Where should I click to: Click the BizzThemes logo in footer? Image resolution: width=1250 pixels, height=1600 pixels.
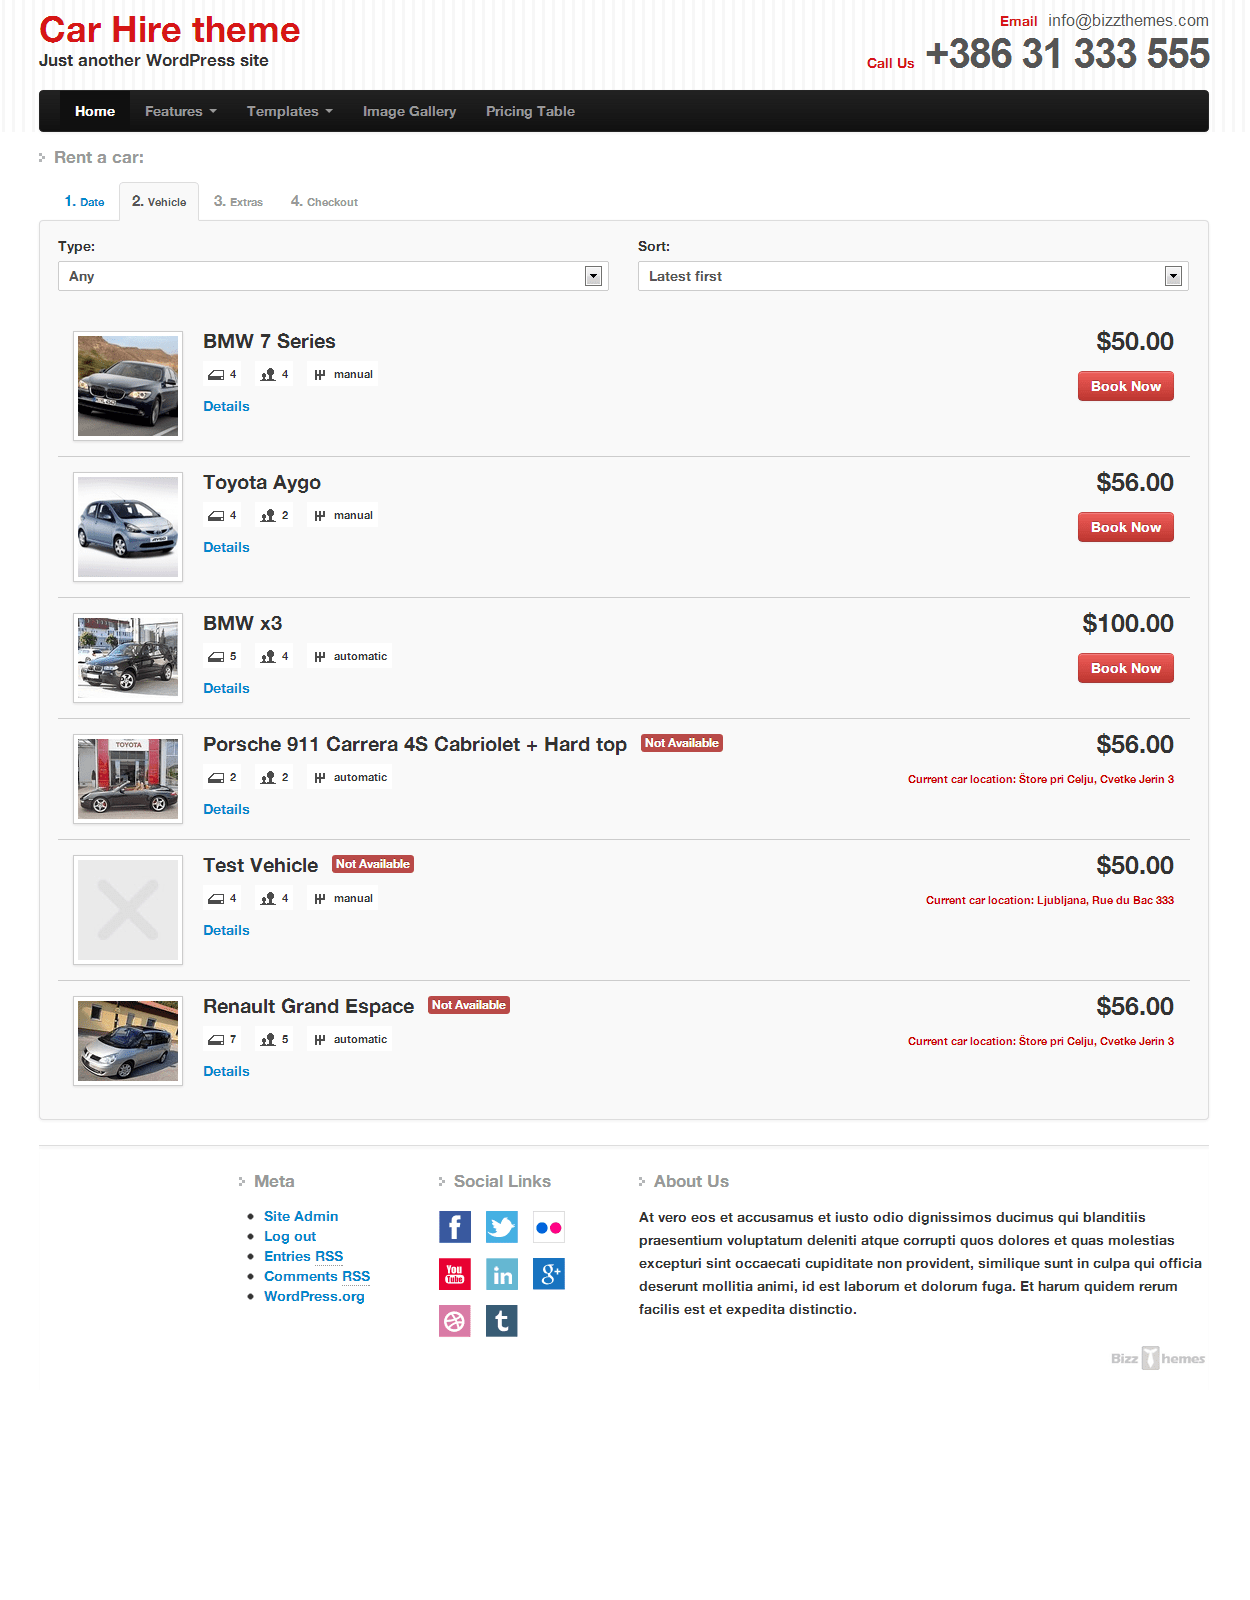coord(1158,1358)
